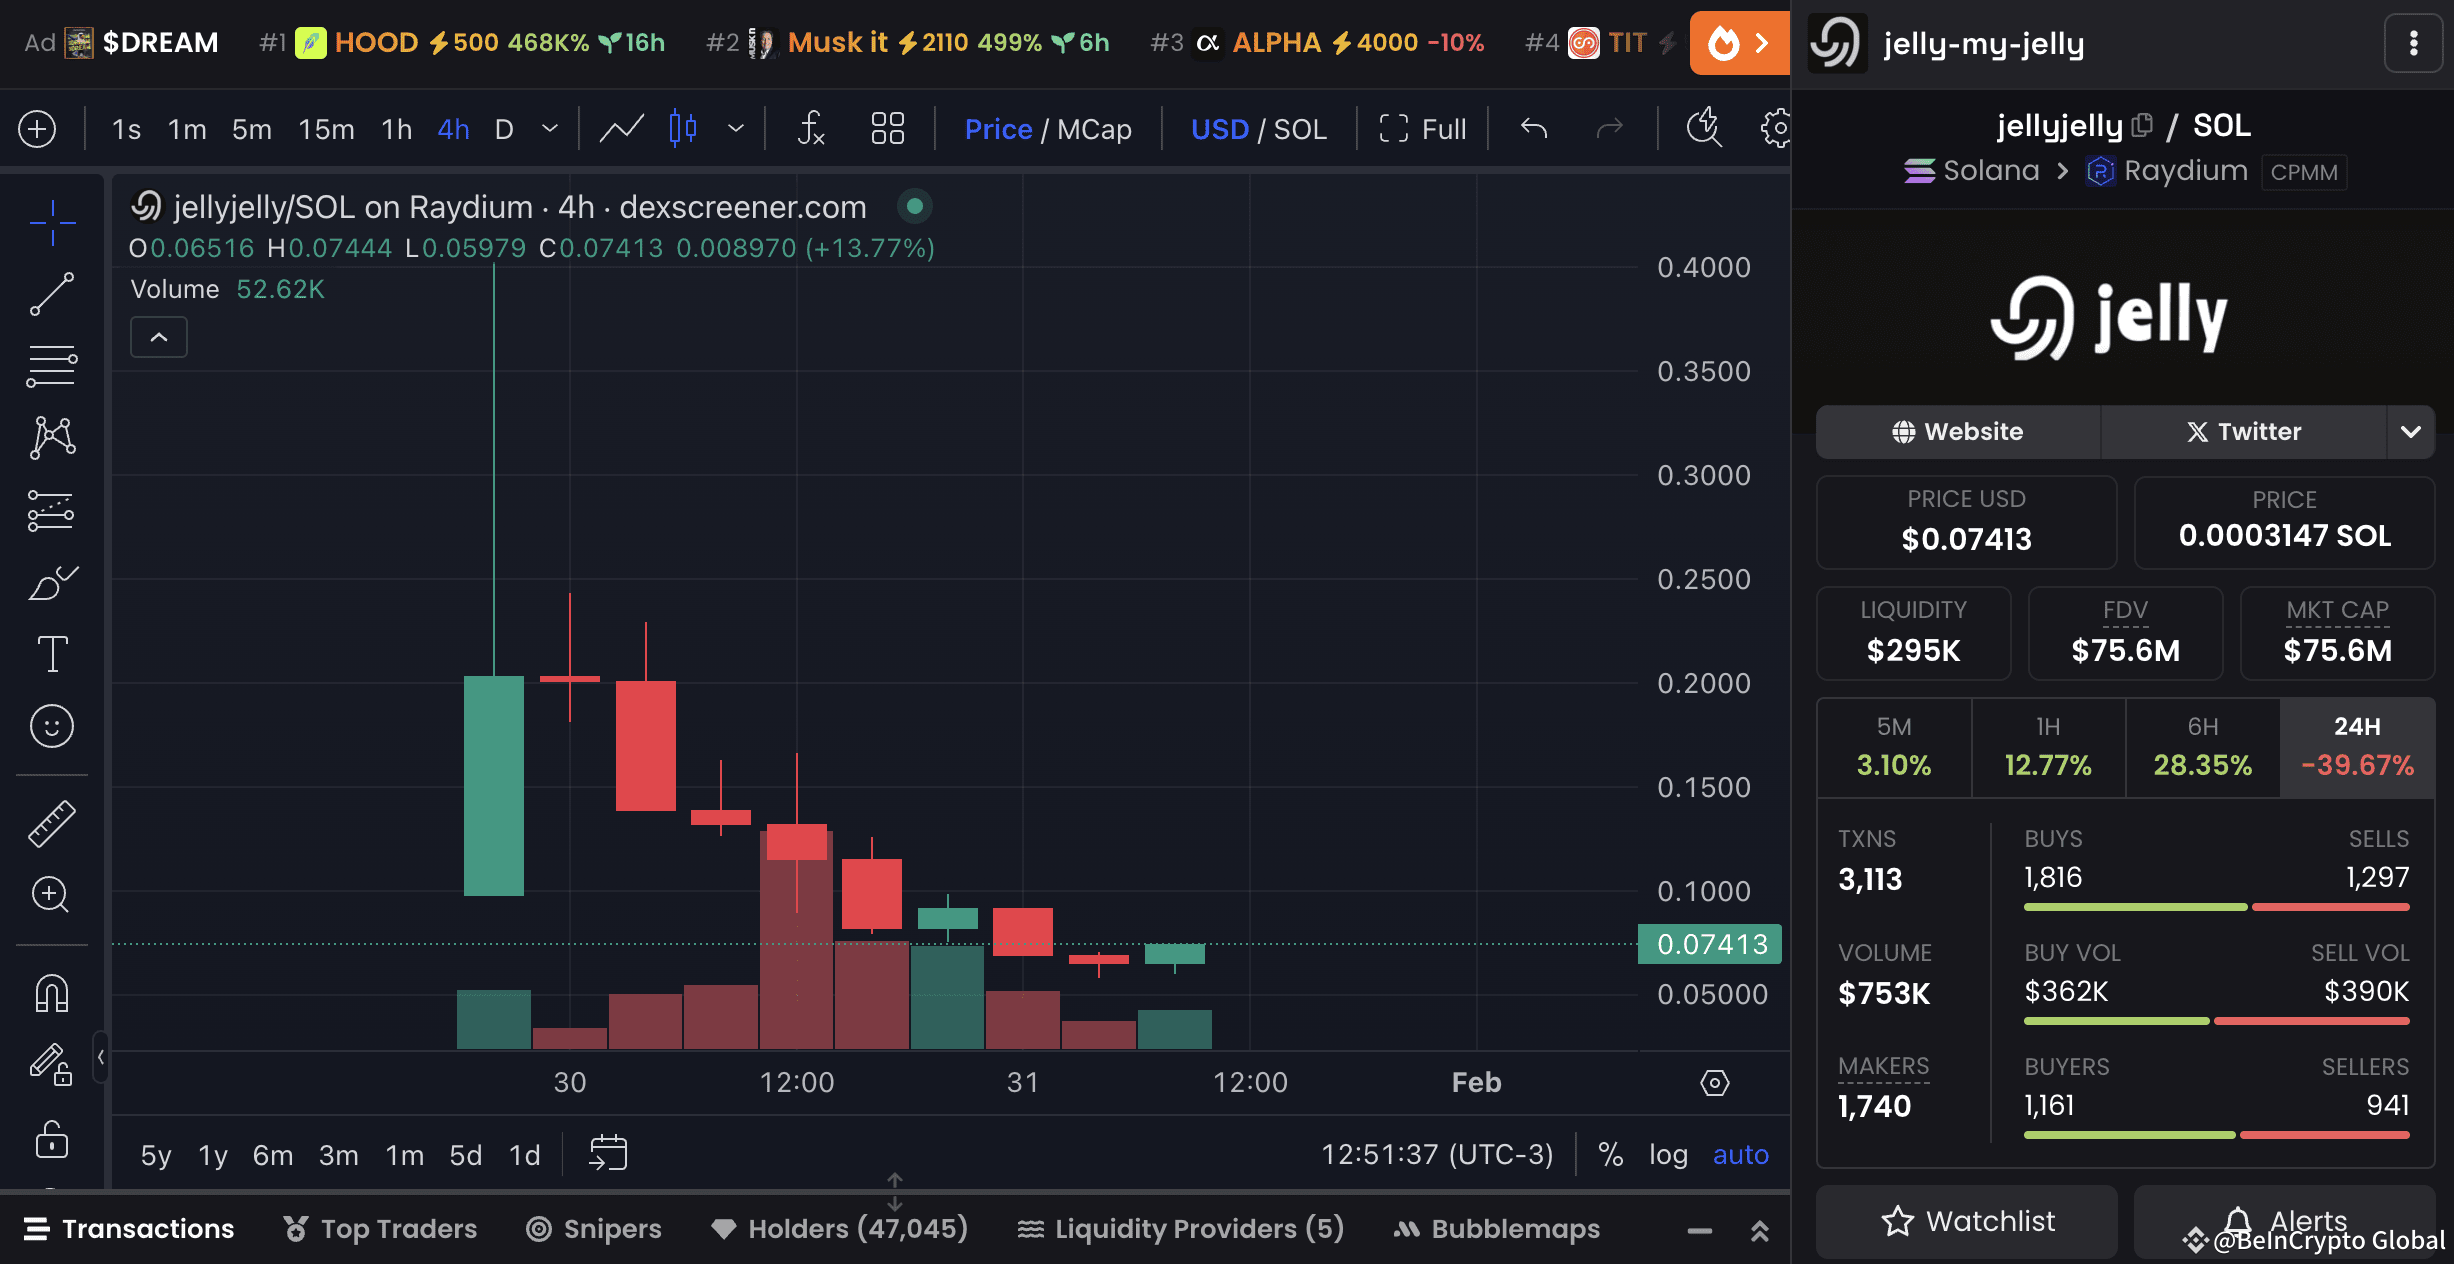
Task: Expand the candle style dropdown
Action: [736, 128]
